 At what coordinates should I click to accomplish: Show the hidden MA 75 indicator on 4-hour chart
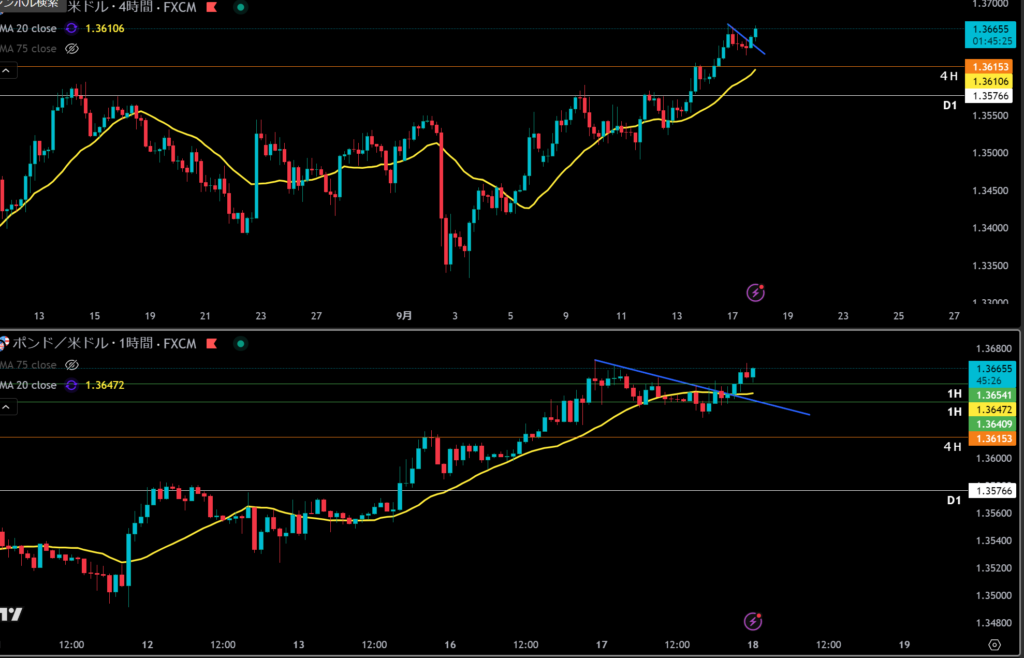tap(71, 48)
